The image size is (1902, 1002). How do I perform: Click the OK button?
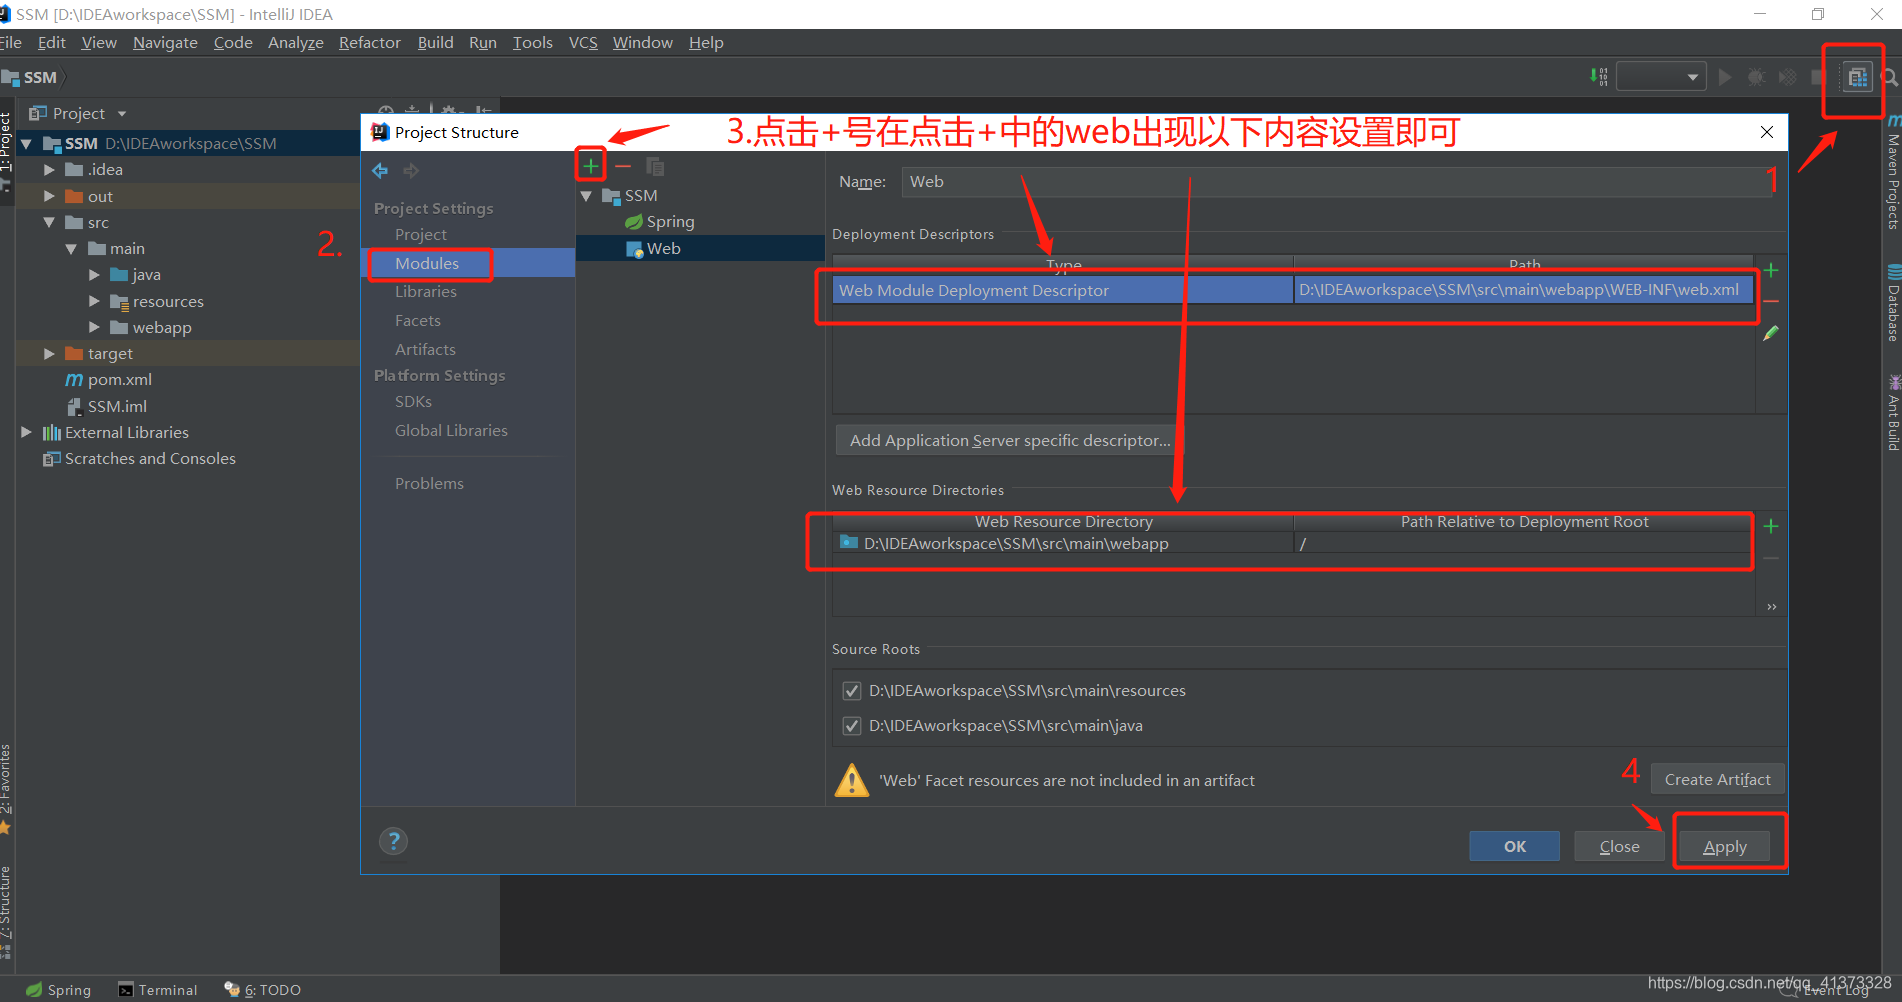click(1514, 847)
